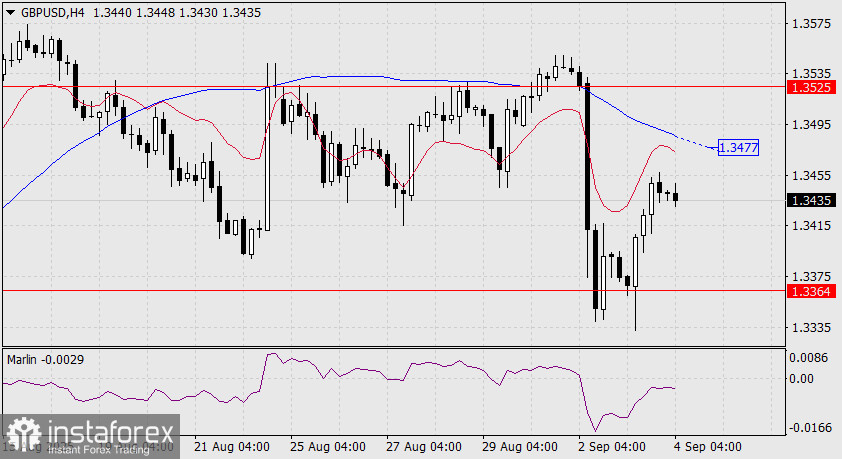Select the 1.3455 price scale value

click(811, 176)
